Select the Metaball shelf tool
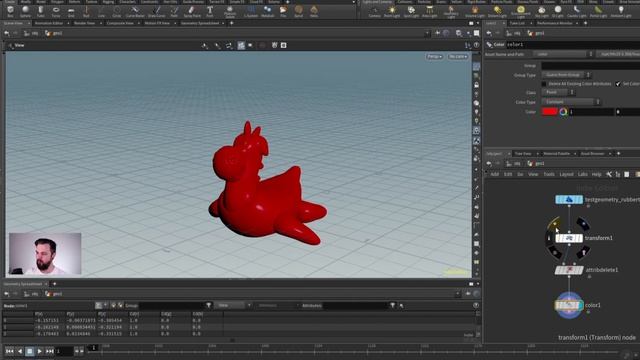The height and width of the screenshot is (360, 640). (x=267, y=11)
